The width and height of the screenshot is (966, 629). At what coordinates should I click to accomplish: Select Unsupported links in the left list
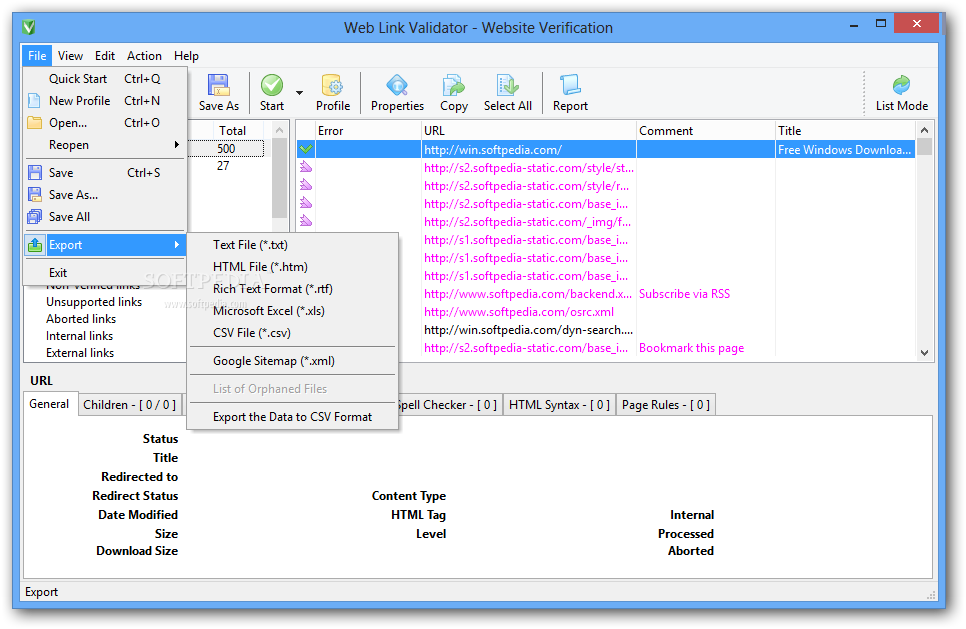pos(94,302)
